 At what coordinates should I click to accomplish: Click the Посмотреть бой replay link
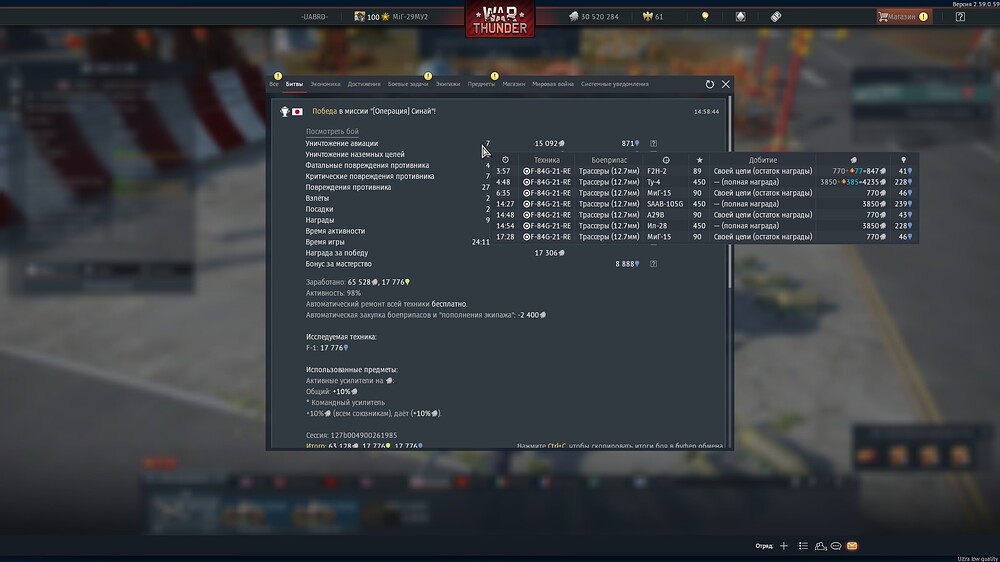coord(332,131)
